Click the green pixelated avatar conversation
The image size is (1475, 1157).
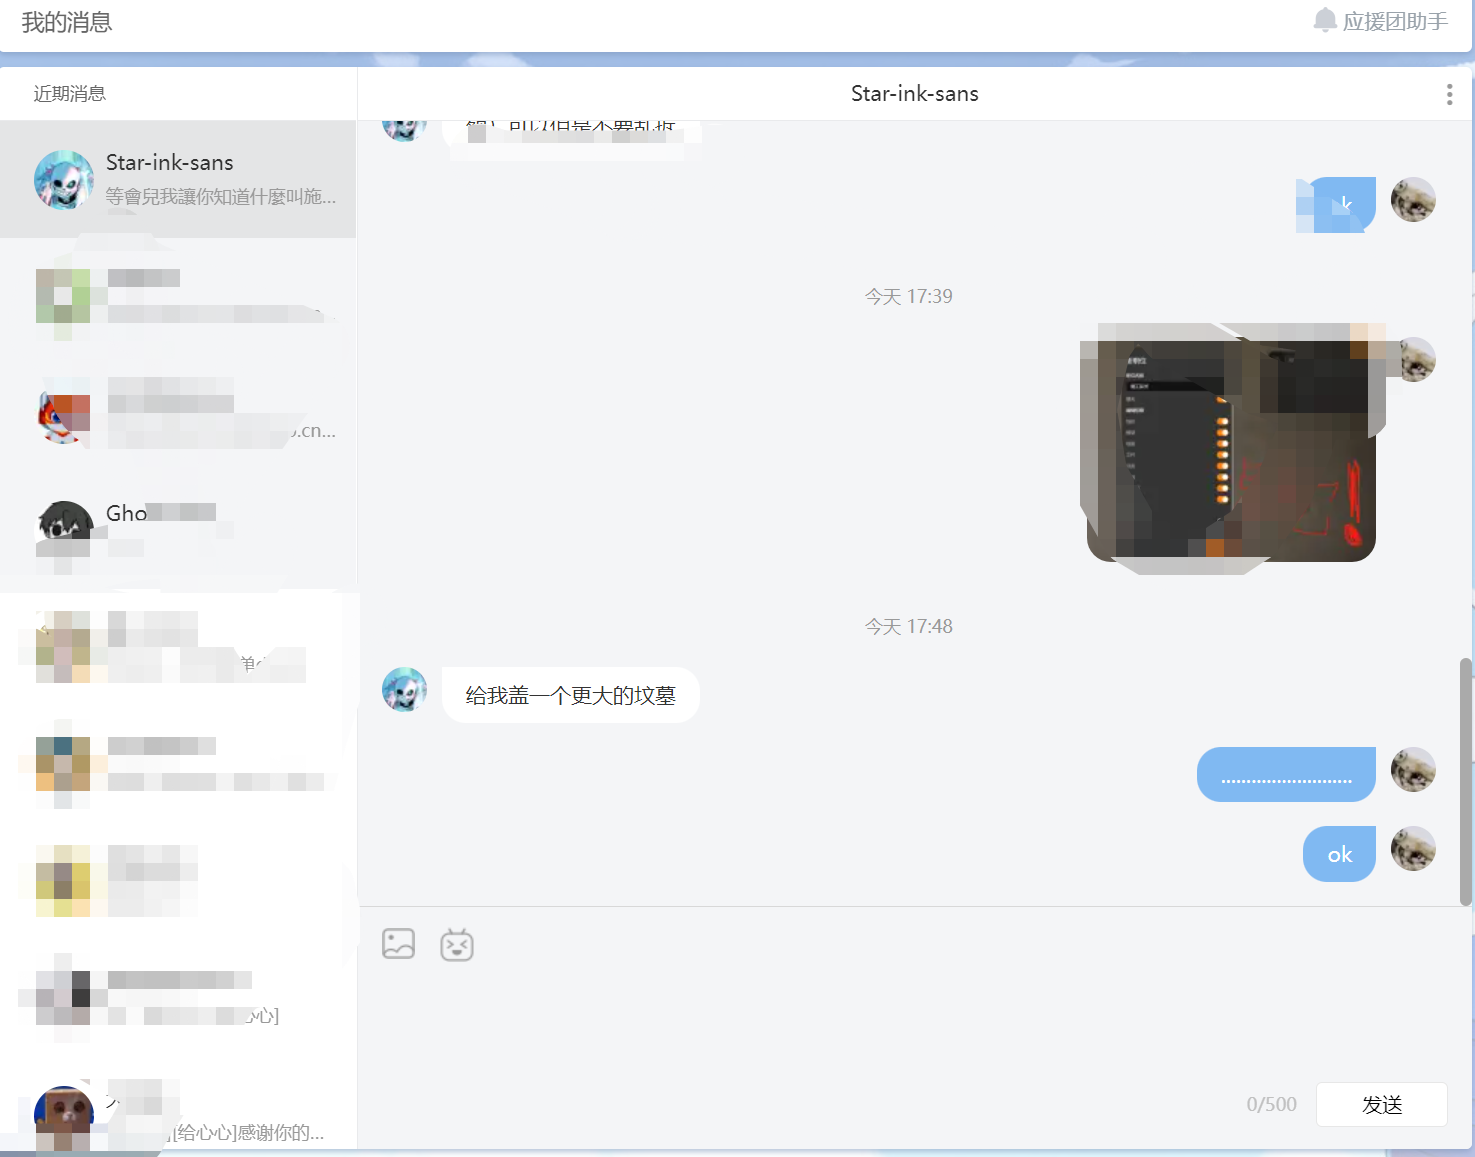coord(178,296)
